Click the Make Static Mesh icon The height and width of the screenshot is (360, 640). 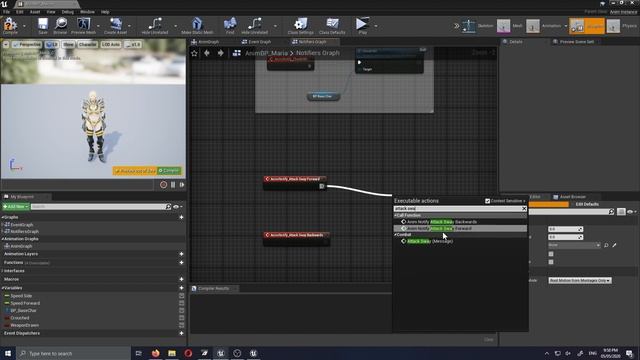[197, 25]
